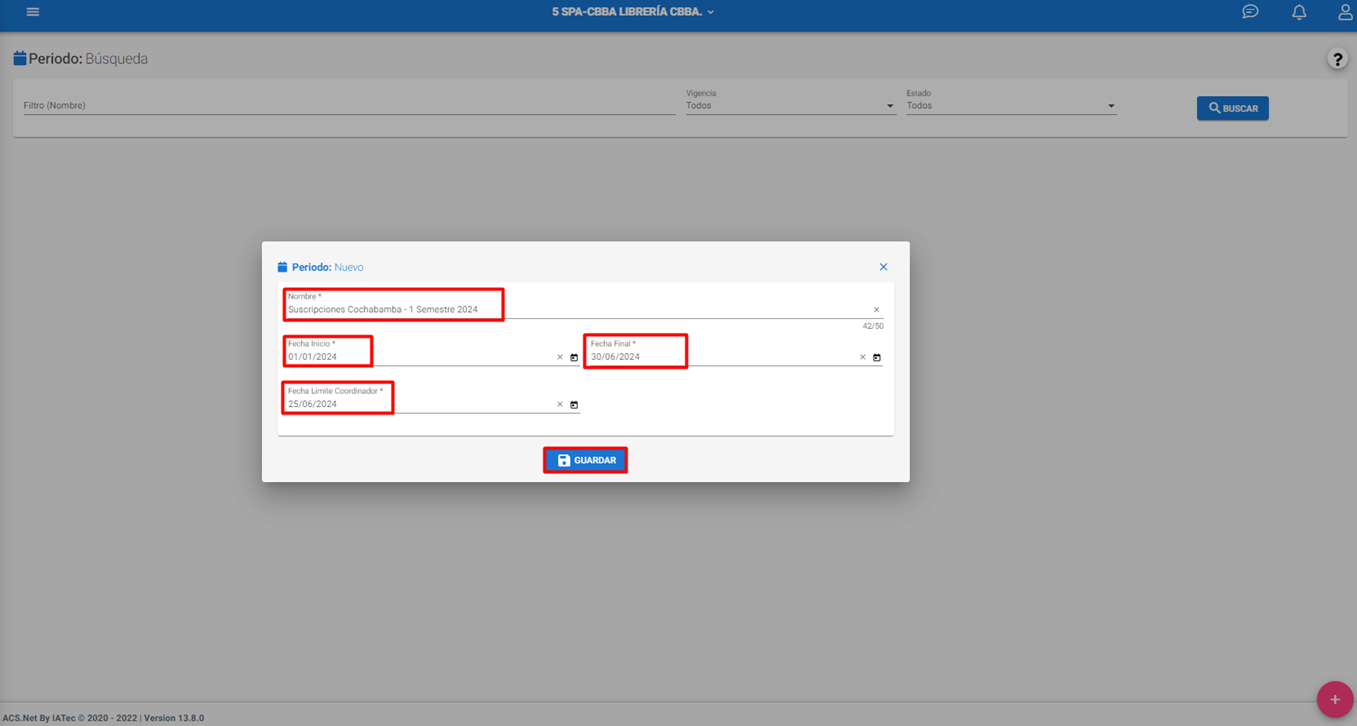Open the help question mark icon
Screen dimensions: 1357x726
1337,59
